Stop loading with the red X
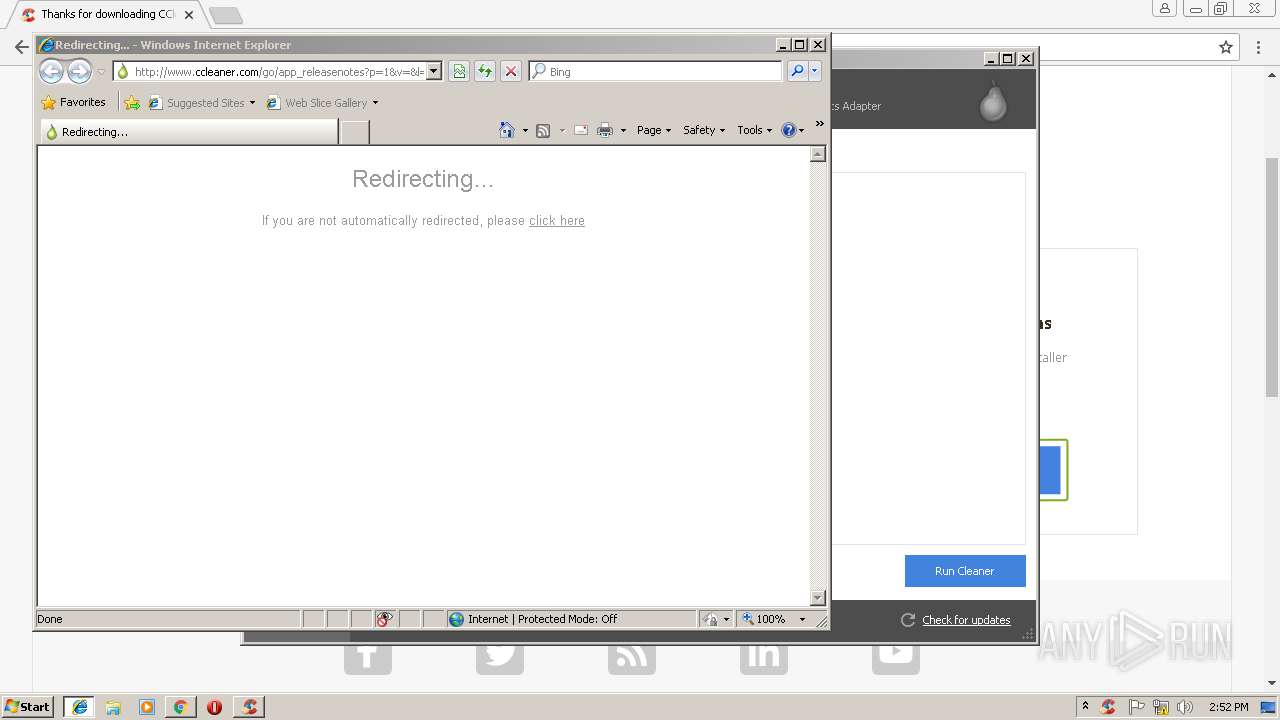Screen dimensions: 1280x720 pos(511,71)
